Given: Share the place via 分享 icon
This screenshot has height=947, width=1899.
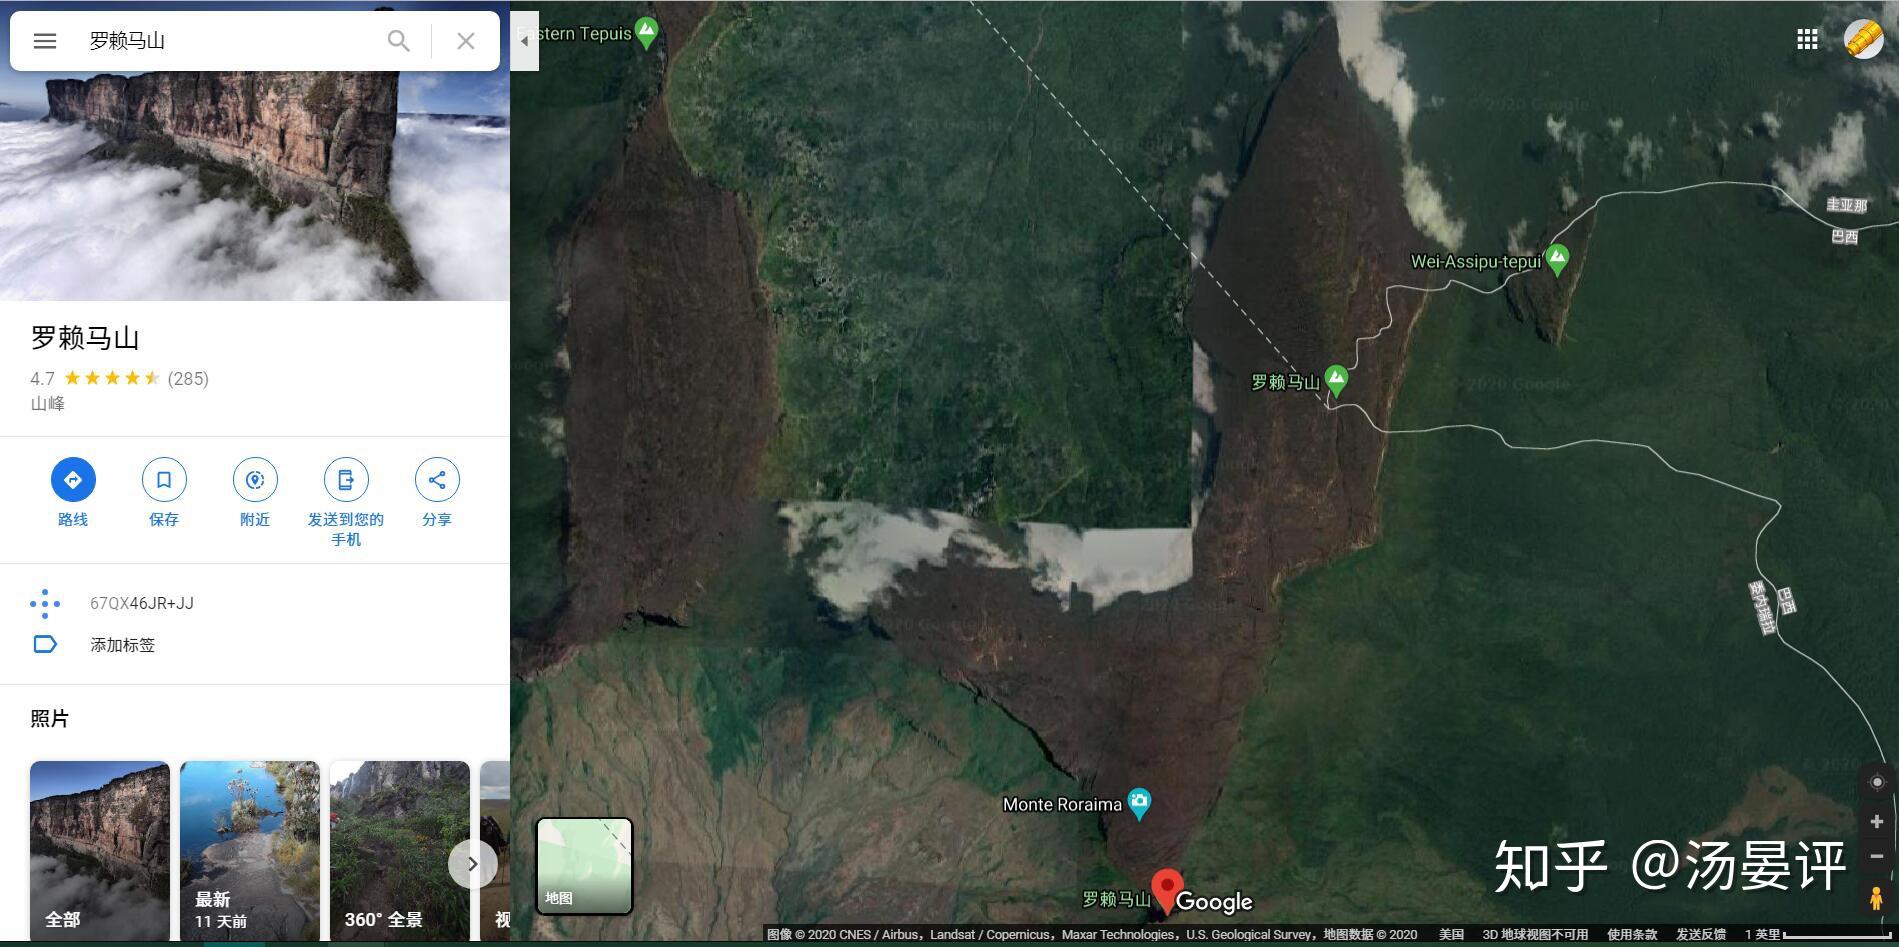Looking at the screenshot, I should pos(437,480).
